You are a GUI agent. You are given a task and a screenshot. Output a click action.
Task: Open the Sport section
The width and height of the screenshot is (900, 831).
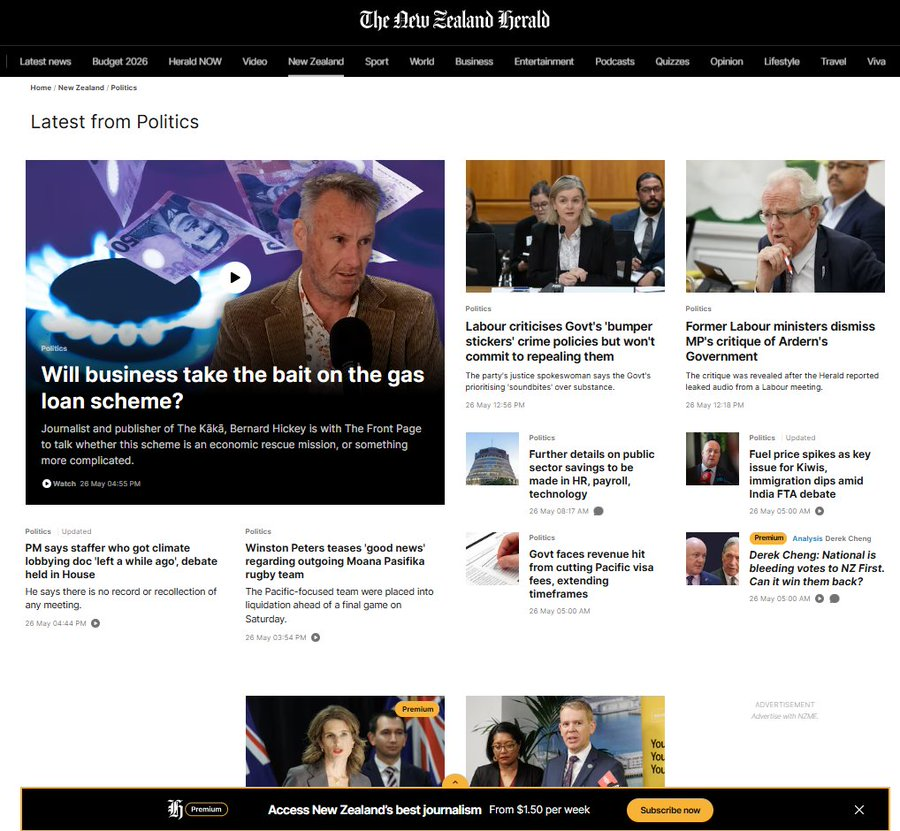click(x=377, y=61)
